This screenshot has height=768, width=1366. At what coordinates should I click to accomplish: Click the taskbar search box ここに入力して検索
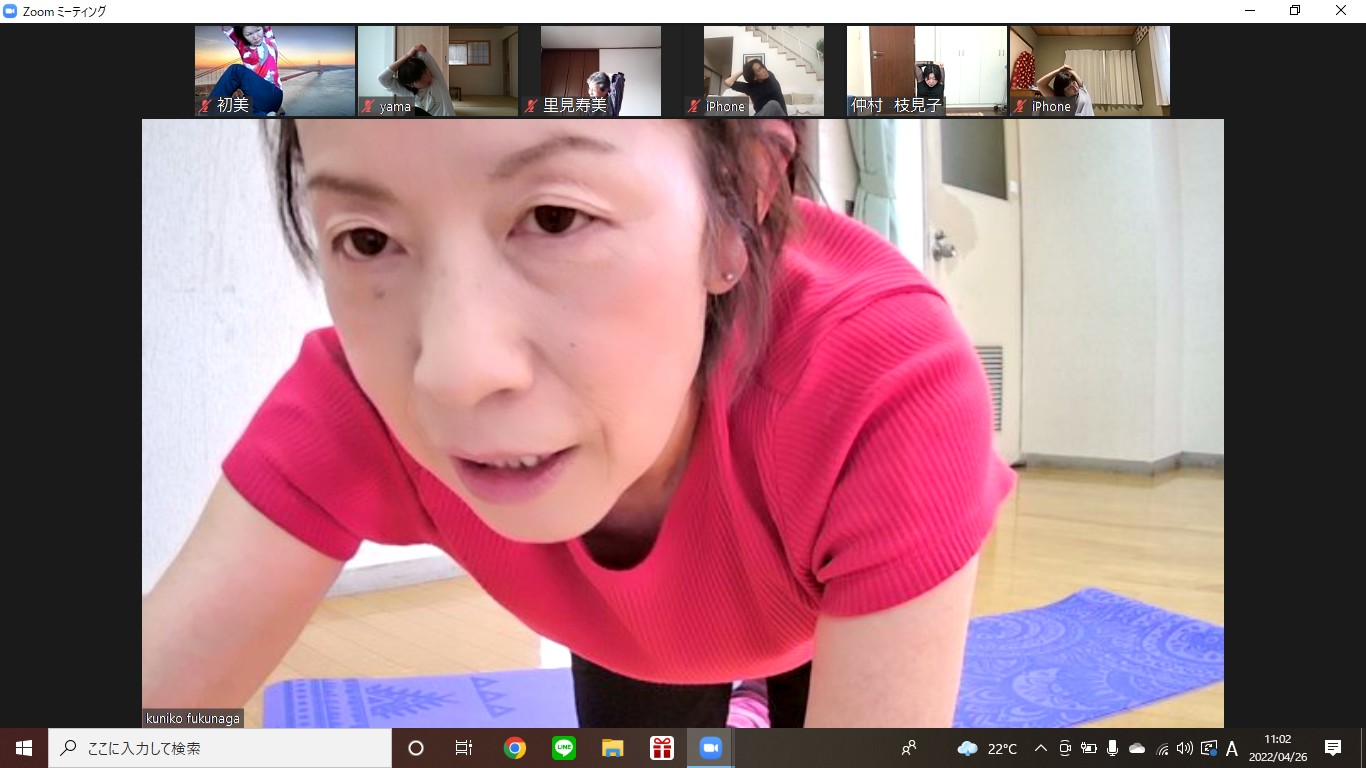220,748
